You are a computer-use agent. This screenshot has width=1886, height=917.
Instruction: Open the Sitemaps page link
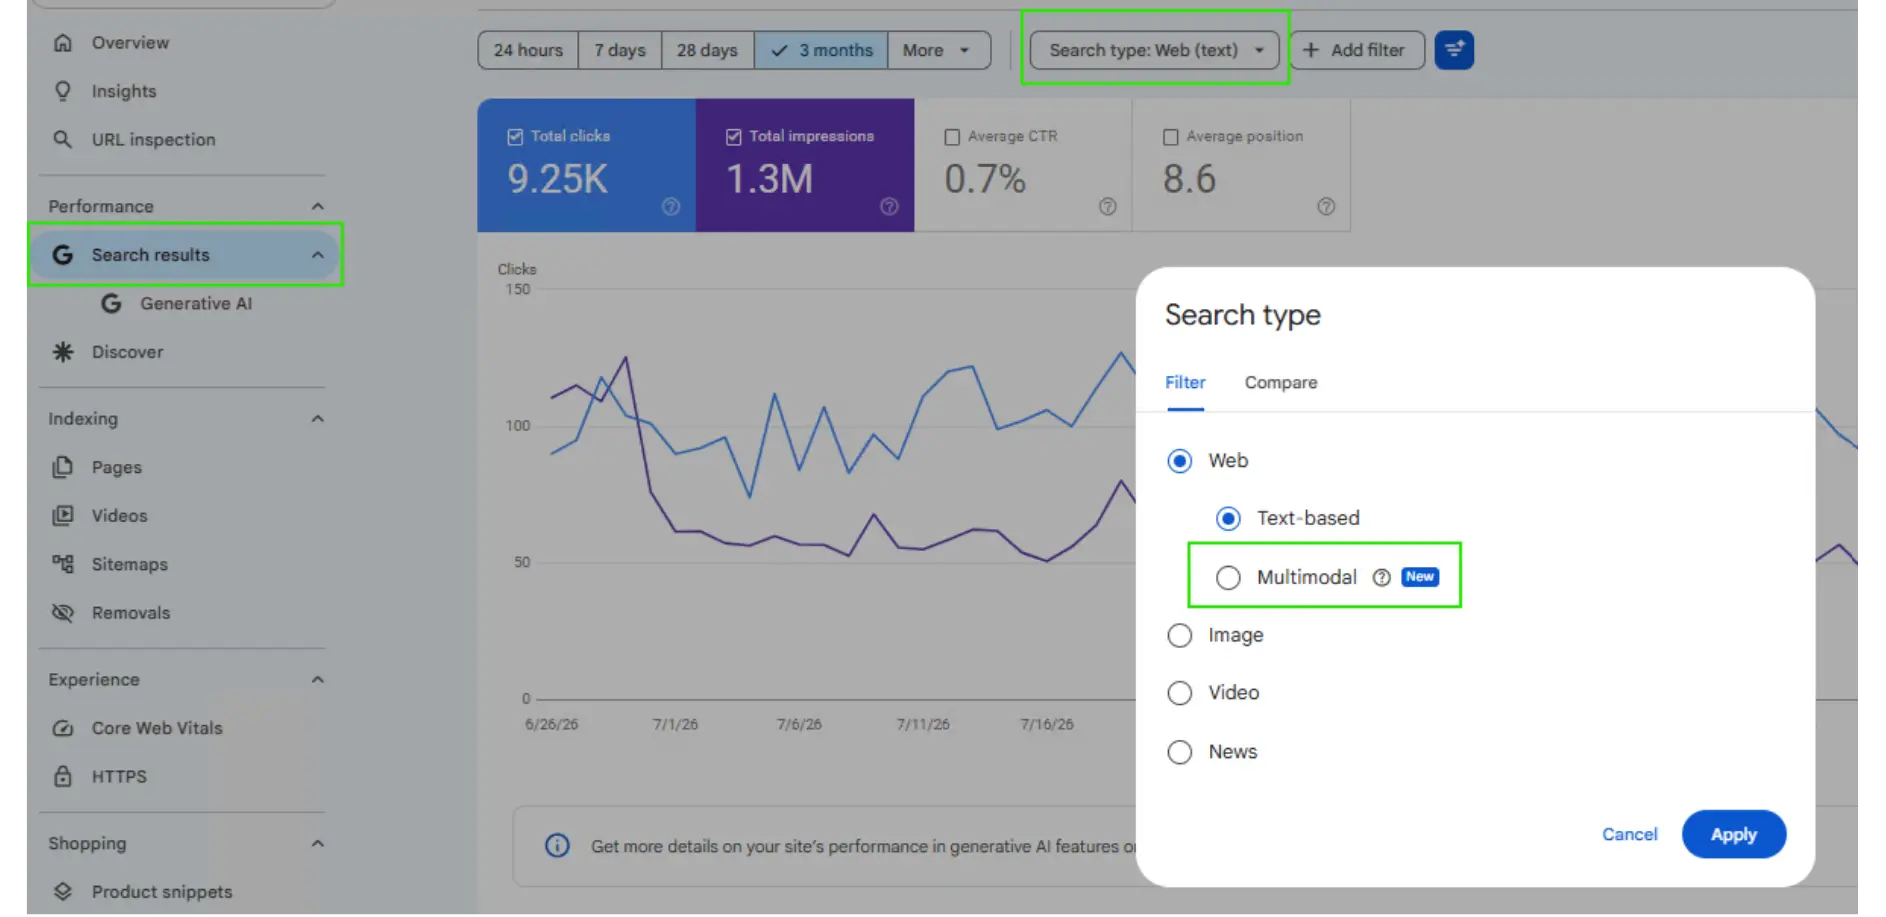pyautogui.click(x=130, y=564)
